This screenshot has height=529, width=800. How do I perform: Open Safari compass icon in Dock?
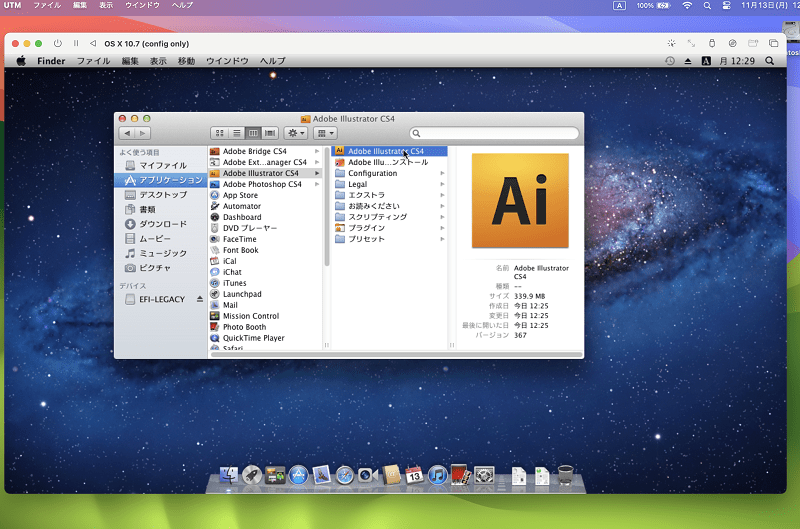tap(345, 475)
